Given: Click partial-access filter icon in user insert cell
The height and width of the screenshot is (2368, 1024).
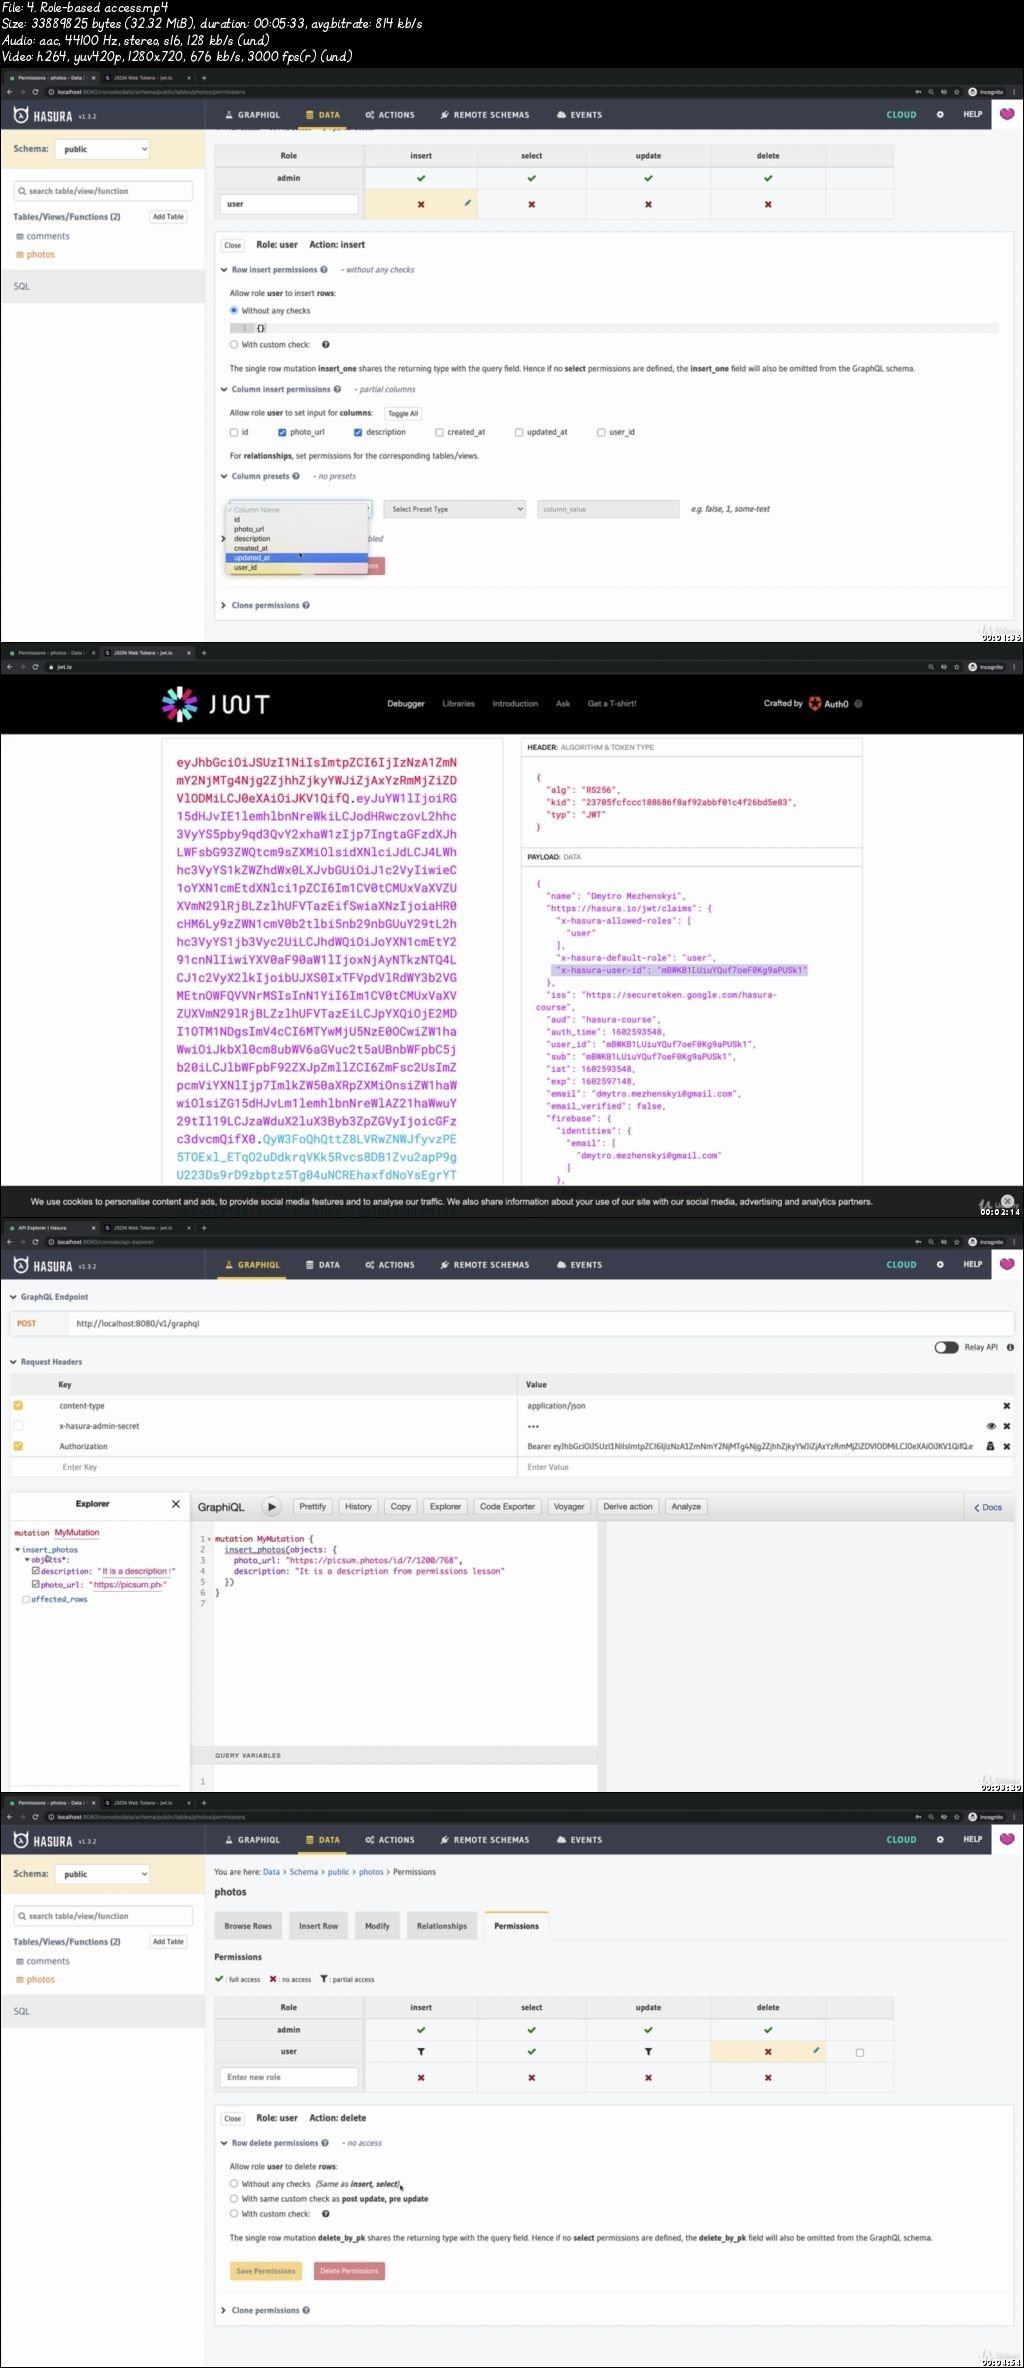Looking at the screenshot, I should tap(421, 2051).
